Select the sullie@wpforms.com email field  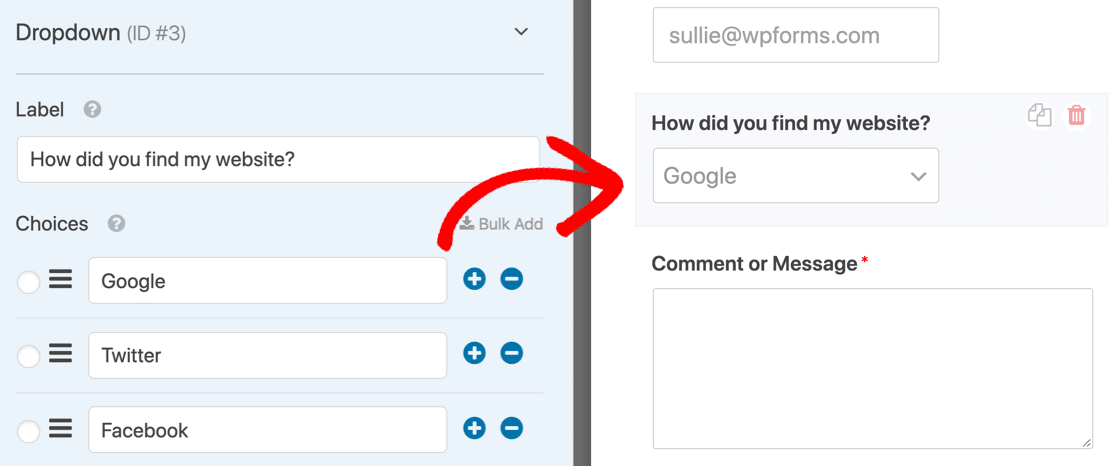click(796, 35)
